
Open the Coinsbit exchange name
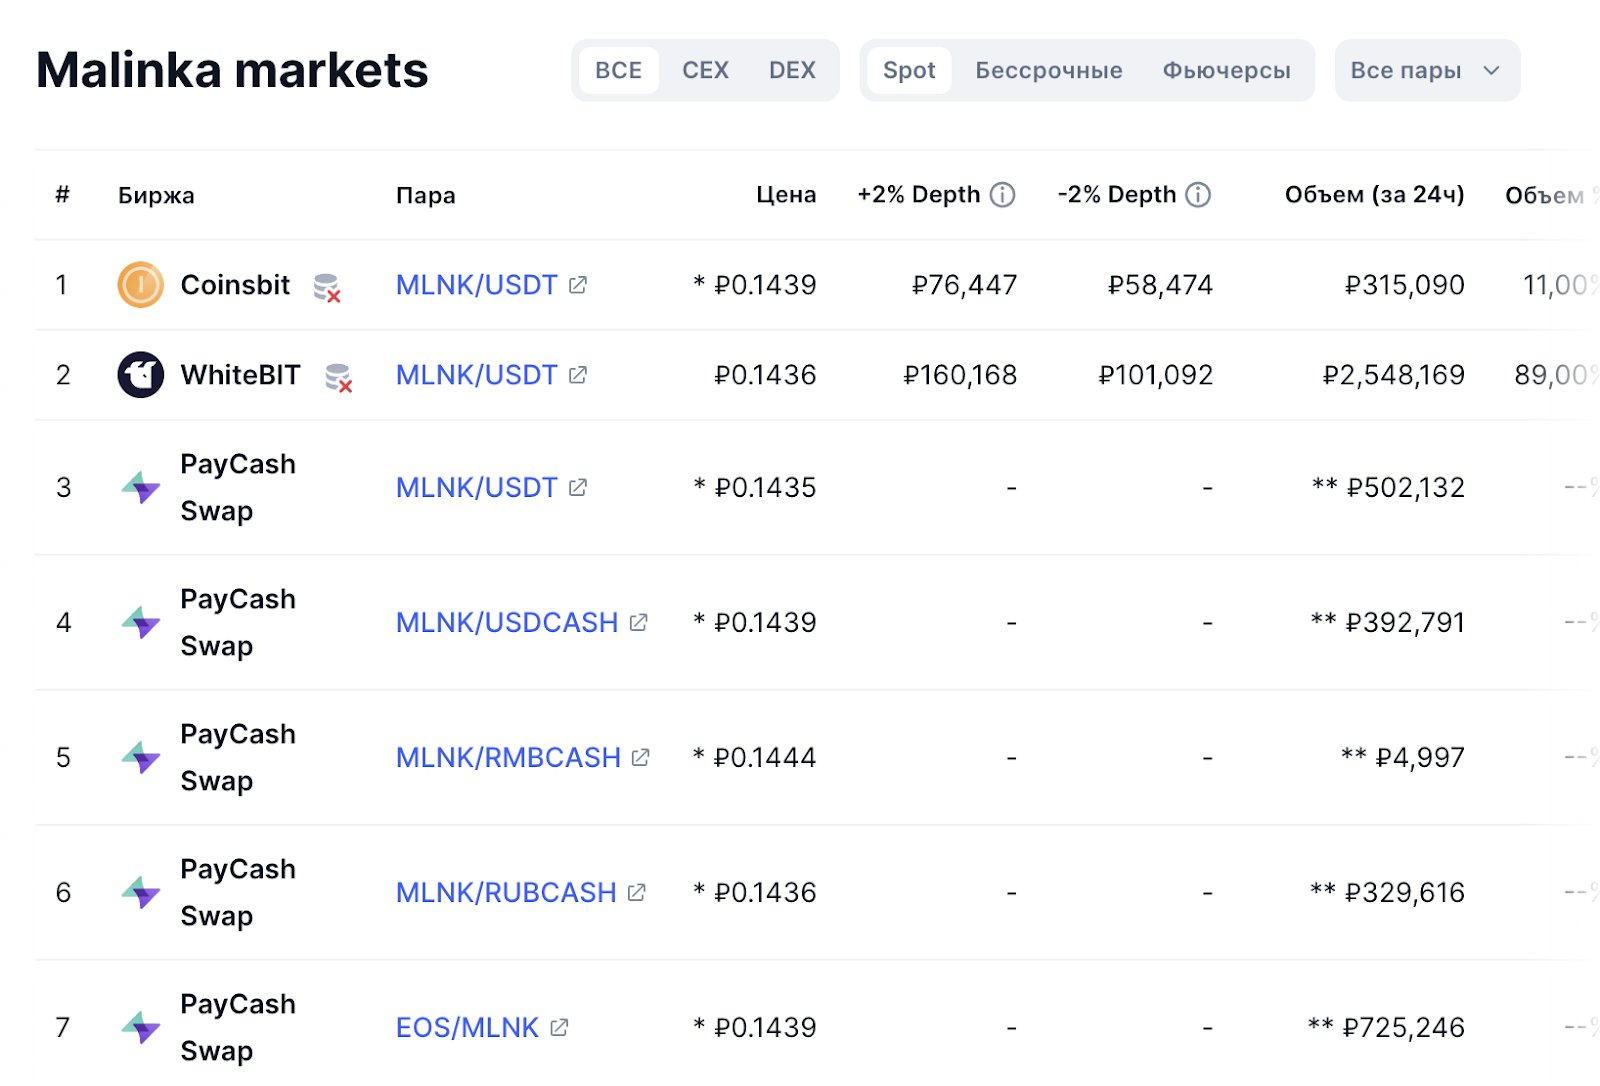coord(235,285)
